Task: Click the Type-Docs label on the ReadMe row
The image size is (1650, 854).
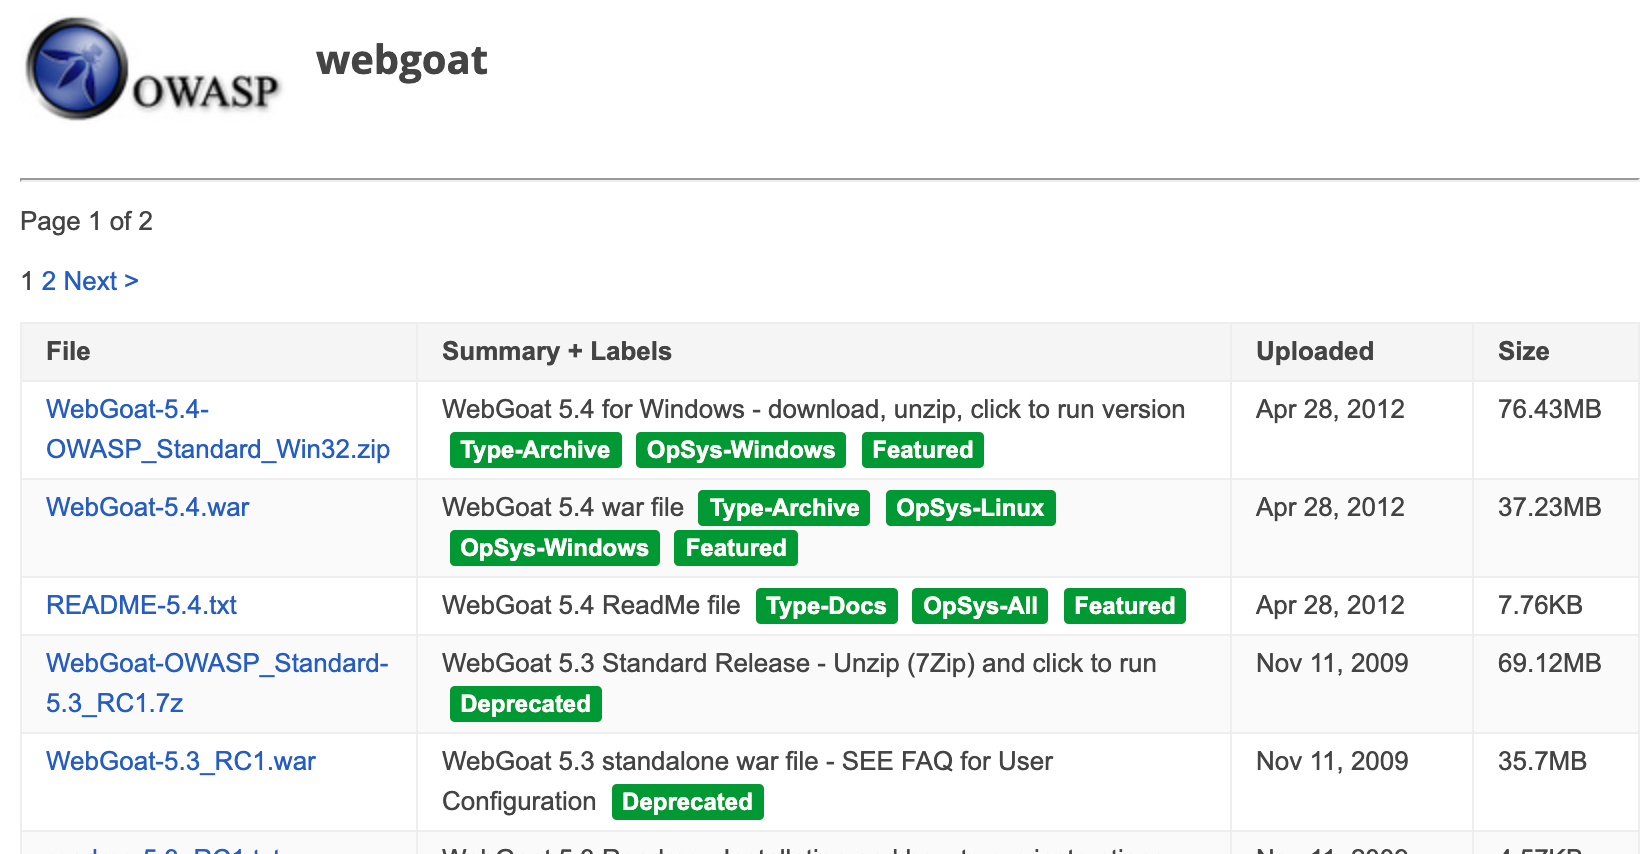Action: (x=826, y=605)
